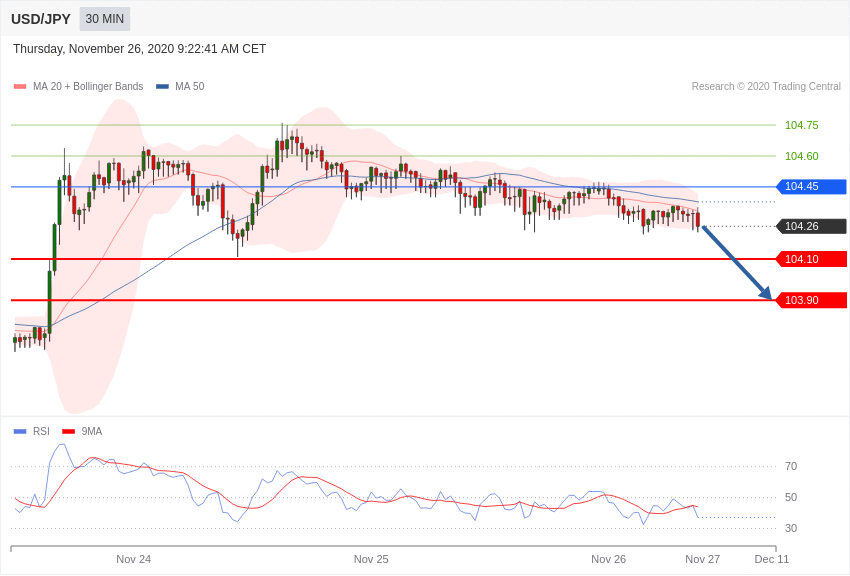
Task: Click the Research © 2020 Trading Central credit
Action: (x=766, y=87)
